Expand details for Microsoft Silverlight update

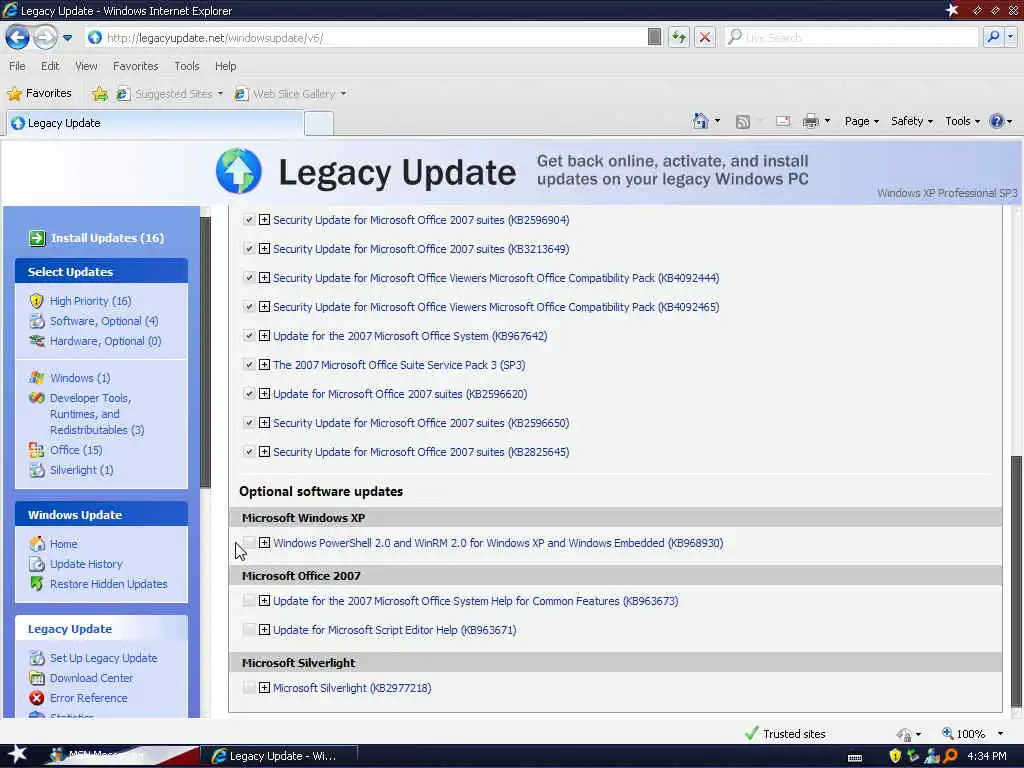(264, 687)
